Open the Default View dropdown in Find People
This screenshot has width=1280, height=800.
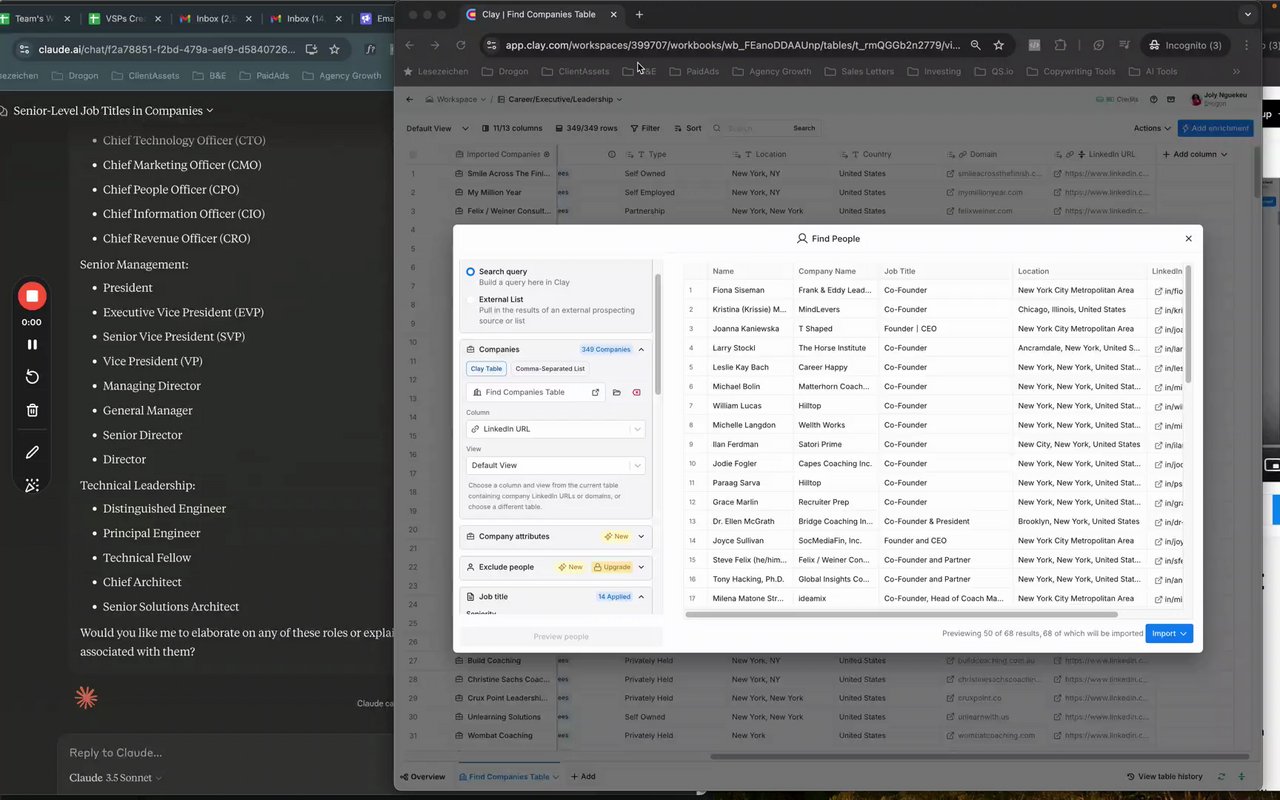click(555, 466)
